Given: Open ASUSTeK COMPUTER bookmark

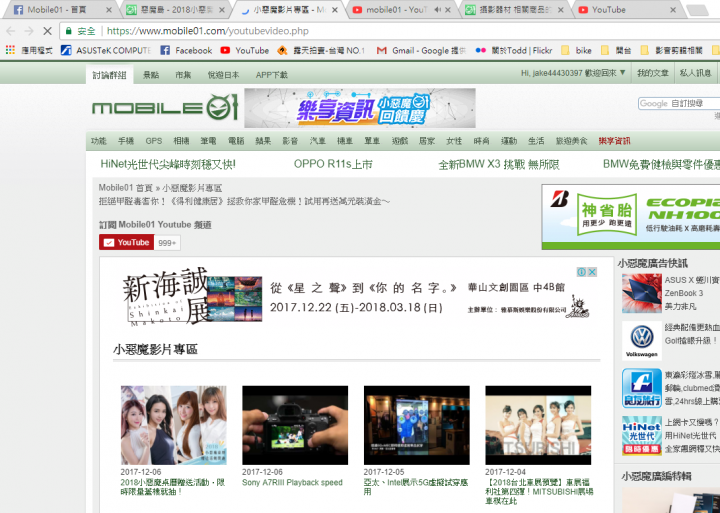Looking at the screenshot, I should point(106,51).
